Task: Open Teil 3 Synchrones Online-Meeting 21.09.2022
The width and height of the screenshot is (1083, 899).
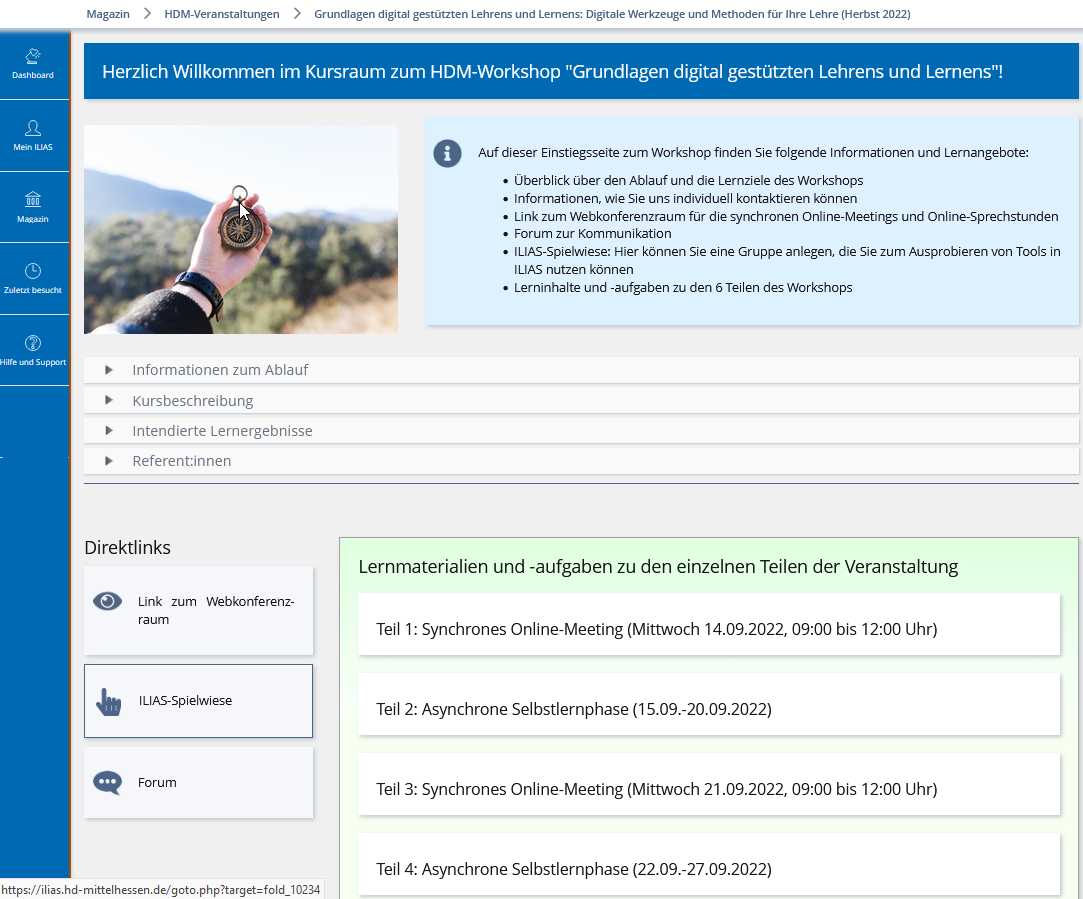Action: coord(656,789)
